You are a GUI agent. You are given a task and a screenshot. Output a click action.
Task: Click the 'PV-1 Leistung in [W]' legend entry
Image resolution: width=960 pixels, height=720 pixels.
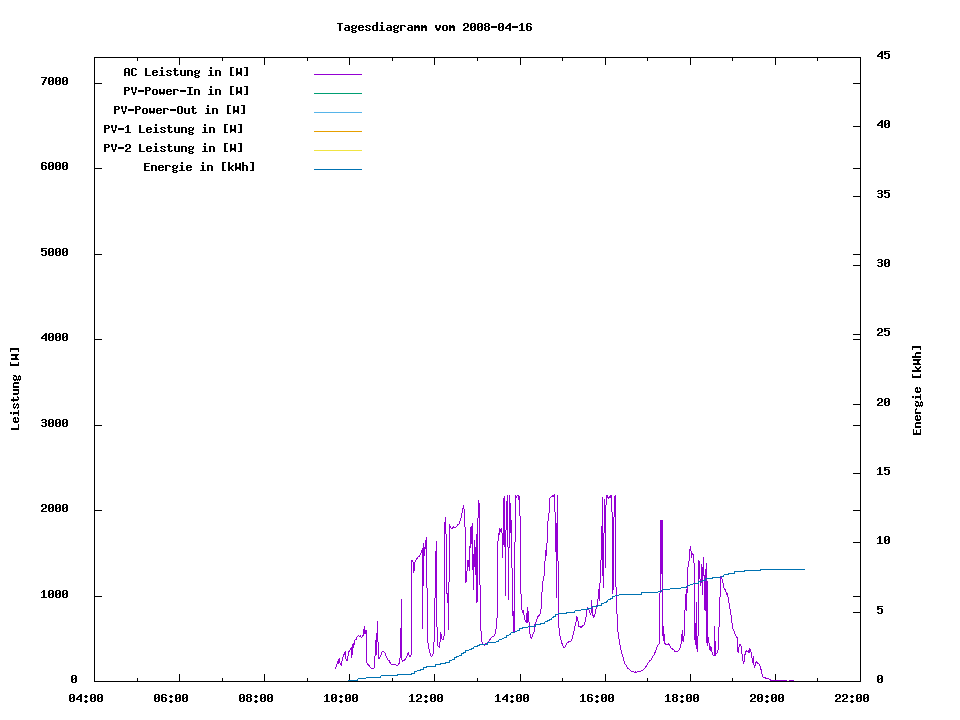pos(173,129)
